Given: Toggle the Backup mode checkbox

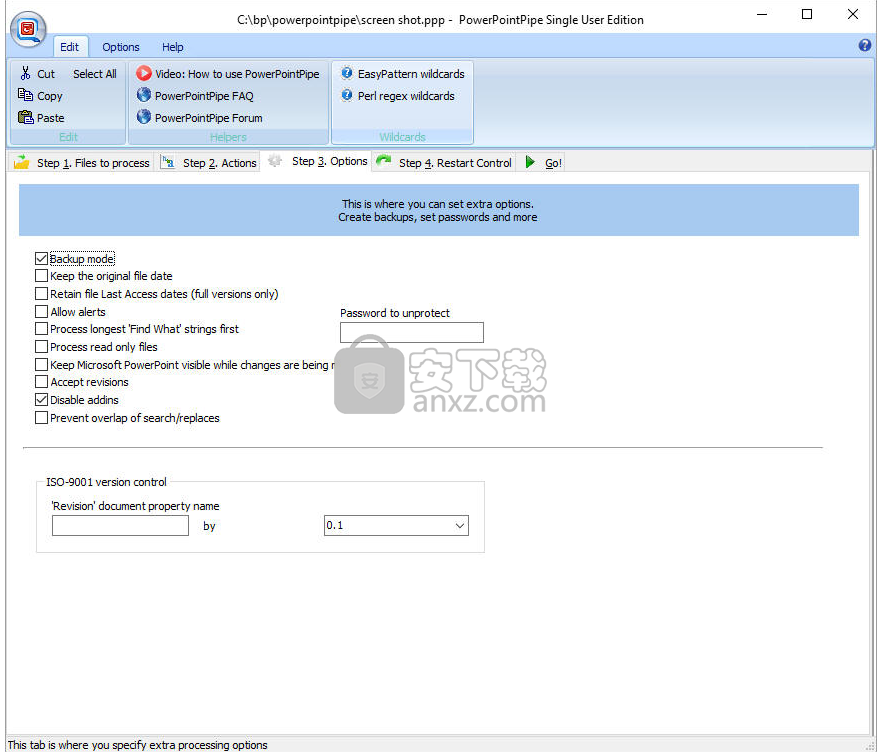Looking at the screenshot, I should coord(41,259).
